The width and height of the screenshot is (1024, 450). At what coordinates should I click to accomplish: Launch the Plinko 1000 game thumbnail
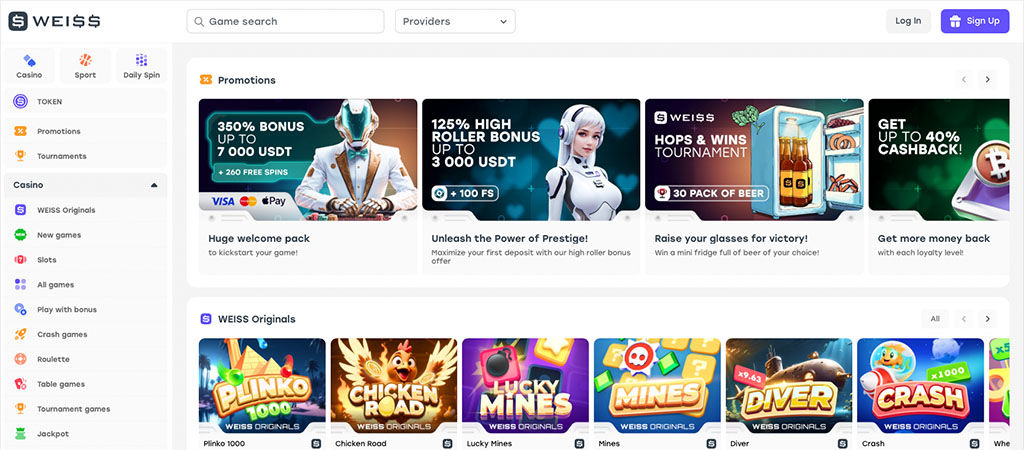(262, 386)
